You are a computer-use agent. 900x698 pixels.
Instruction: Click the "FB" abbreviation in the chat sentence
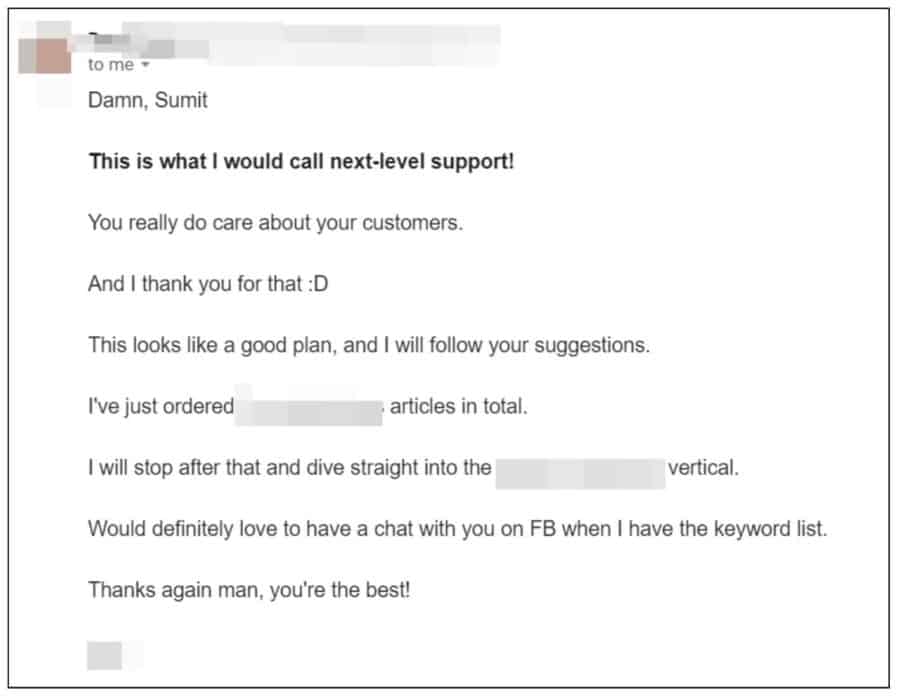coord(542,529)
